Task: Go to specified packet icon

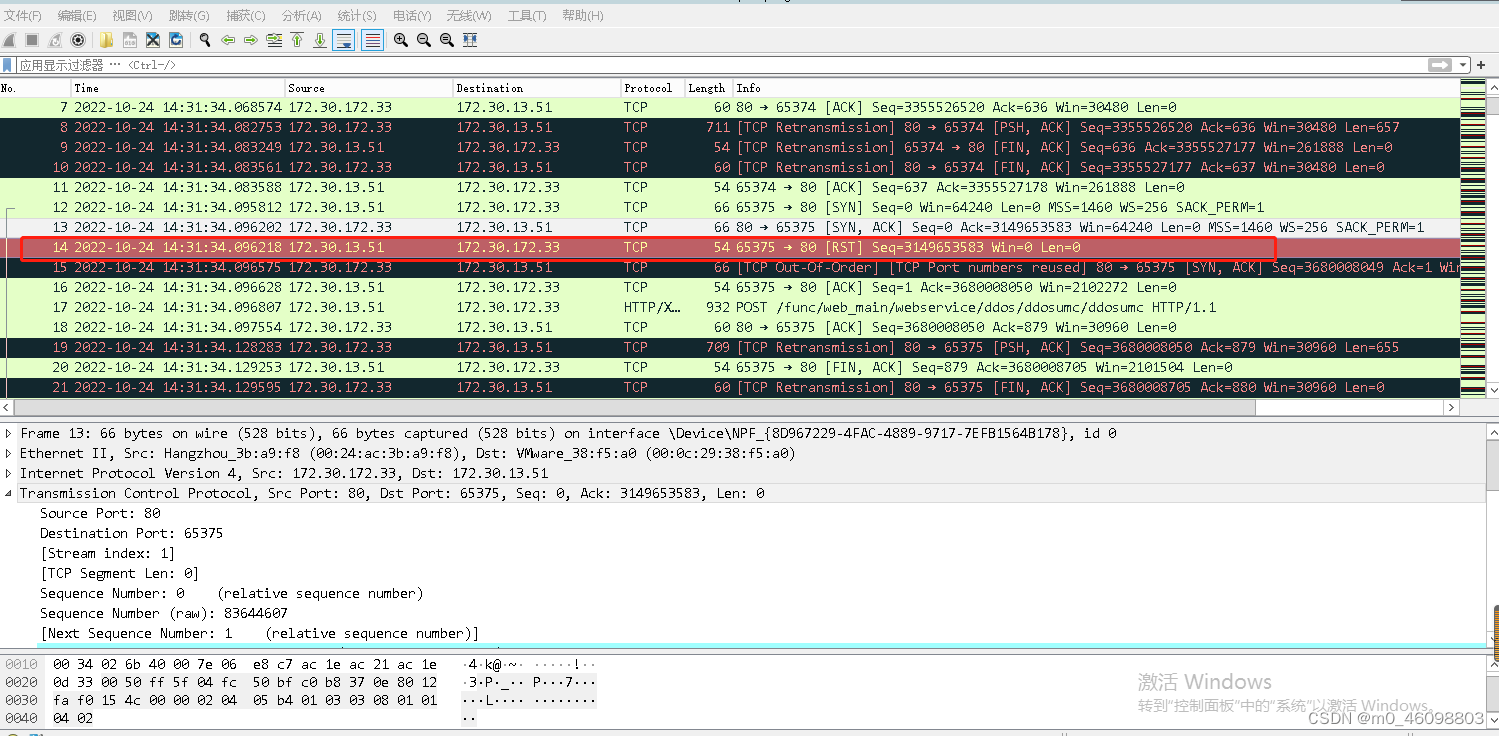Action: 274,40
